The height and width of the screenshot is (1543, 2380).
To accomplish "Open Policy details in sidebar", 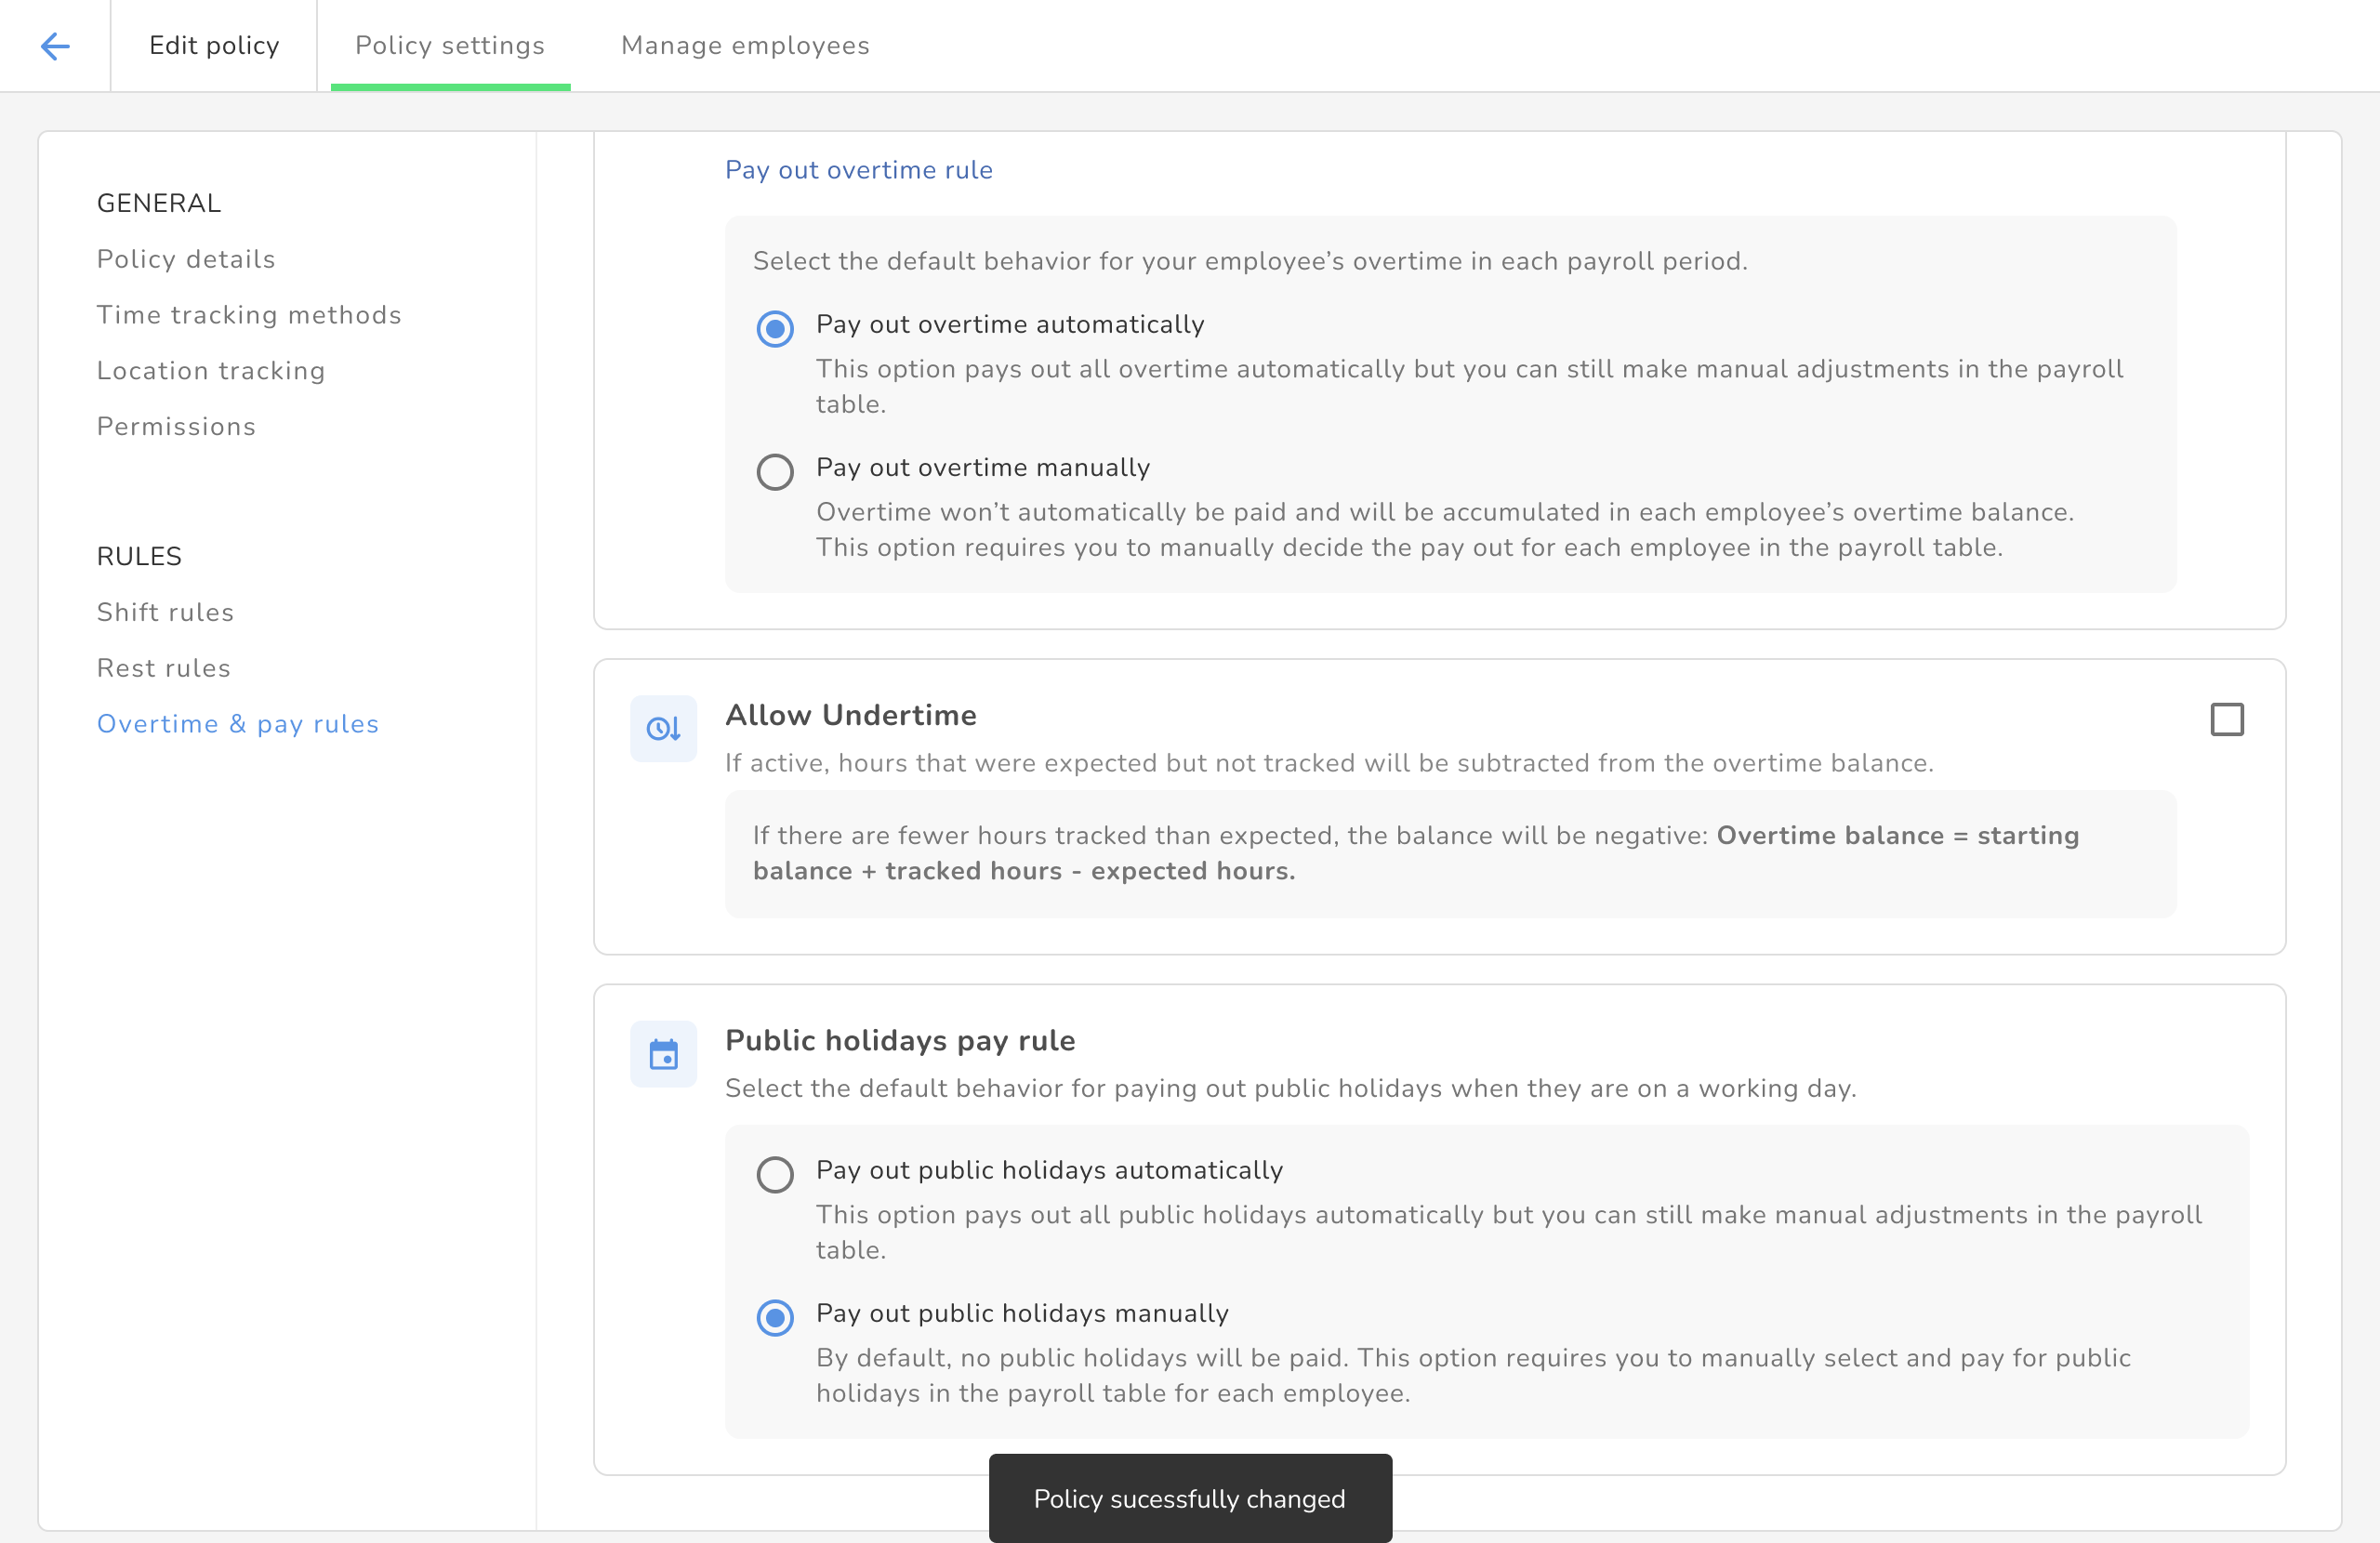I will point(186,259).
